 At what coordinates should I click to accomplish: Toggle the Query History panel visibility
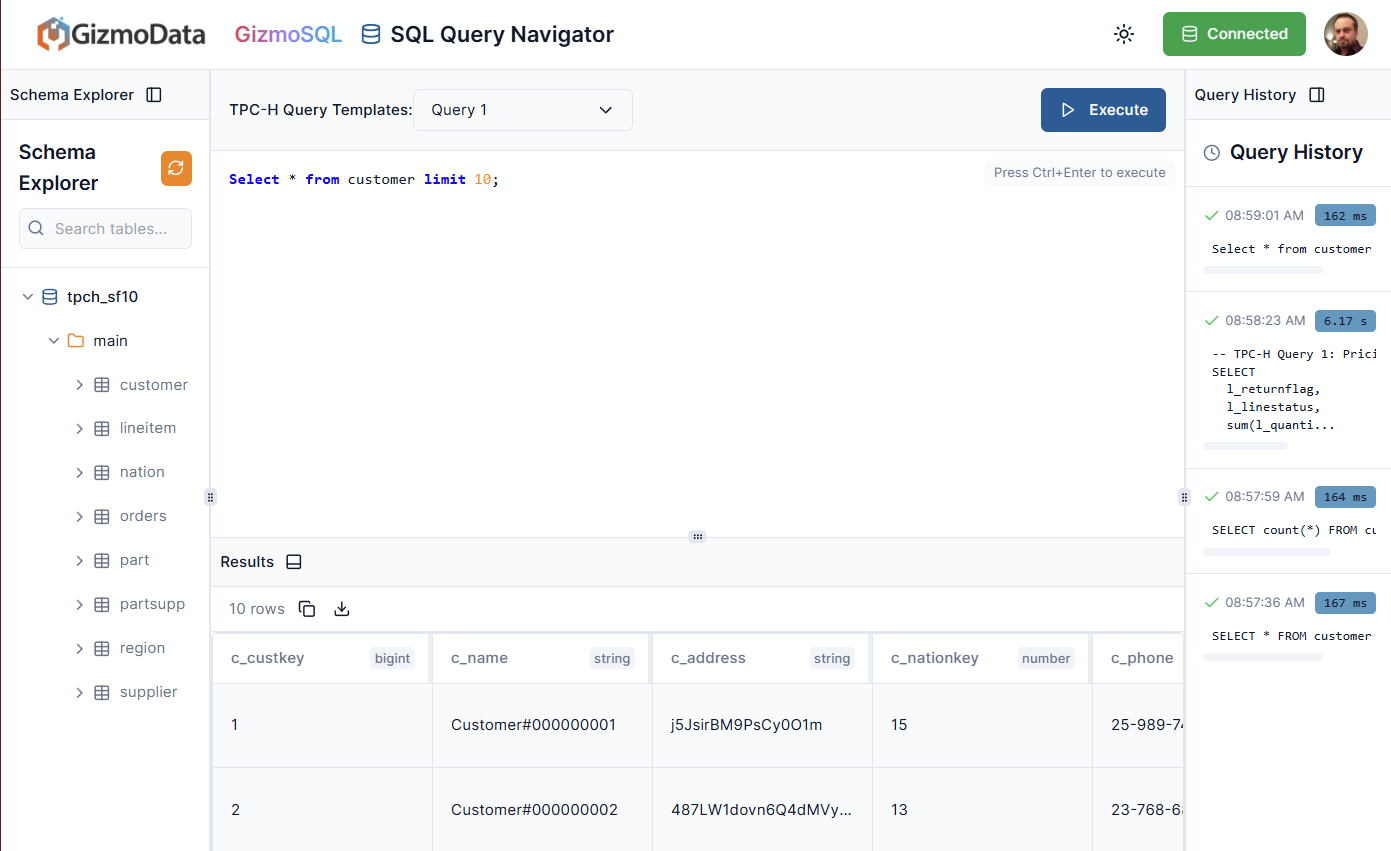[1317, 94]
